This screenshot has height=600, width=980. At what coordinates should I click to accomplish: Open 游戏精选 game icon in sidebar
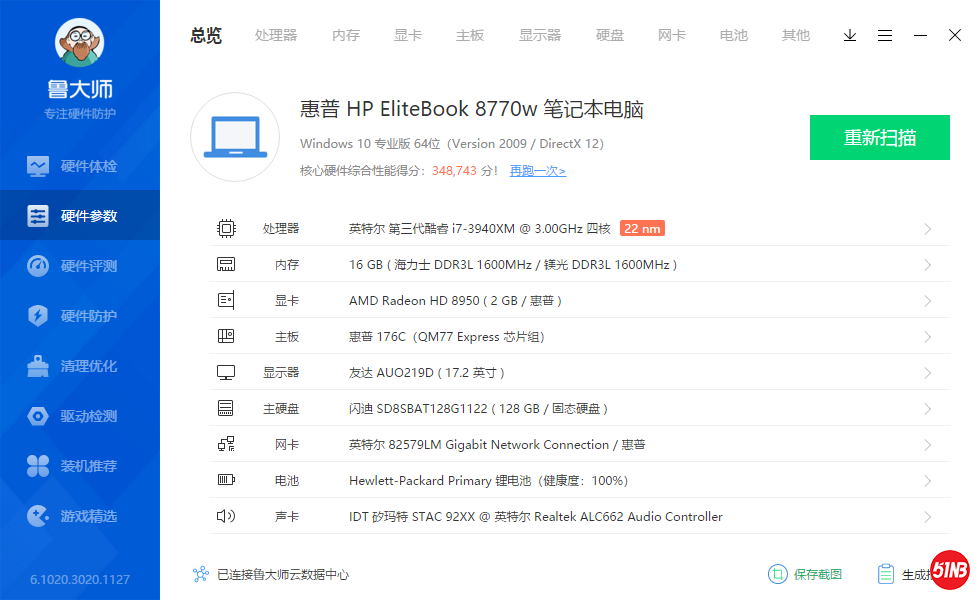pos(38,516)
